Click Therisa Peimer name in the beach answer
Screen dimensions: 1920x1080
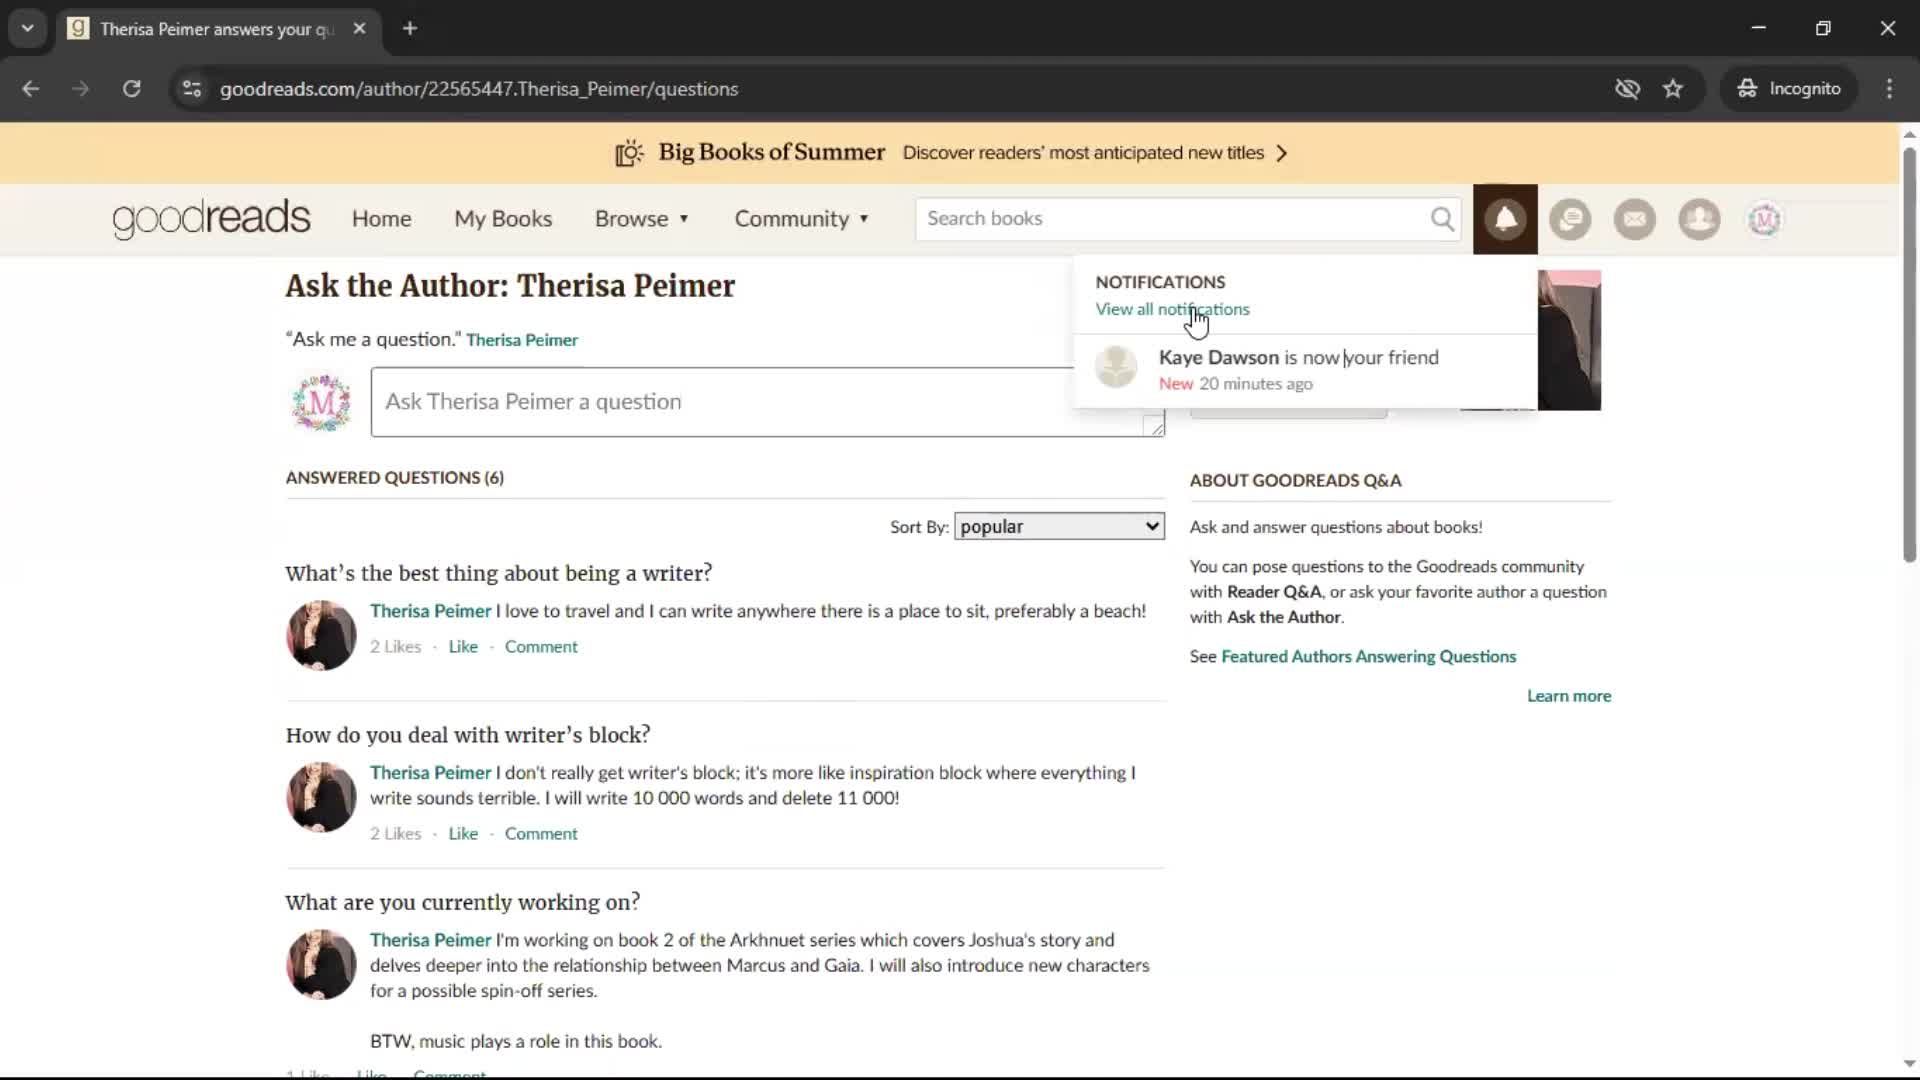[x=430, y=611]
